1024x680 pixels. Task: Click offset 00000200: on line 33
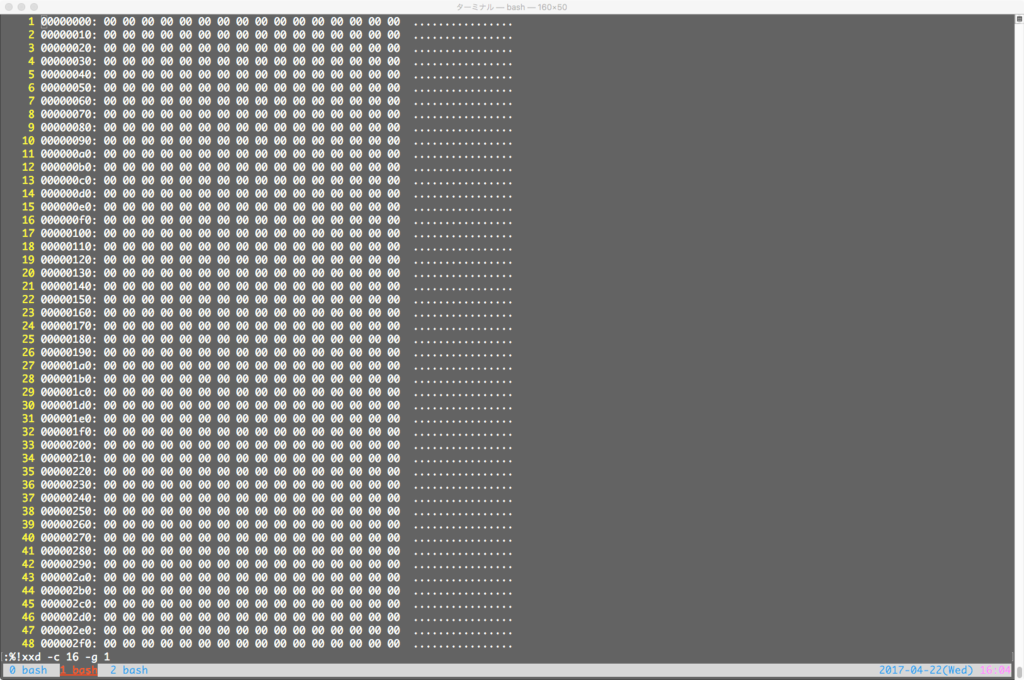[x=69, y=445]
